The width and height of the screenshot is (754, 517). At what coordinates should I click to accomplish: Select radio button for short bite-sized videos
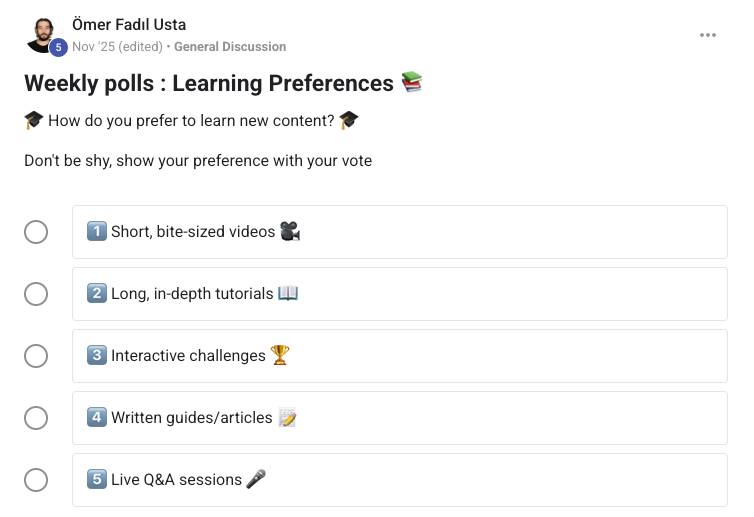tap(36, 232)
